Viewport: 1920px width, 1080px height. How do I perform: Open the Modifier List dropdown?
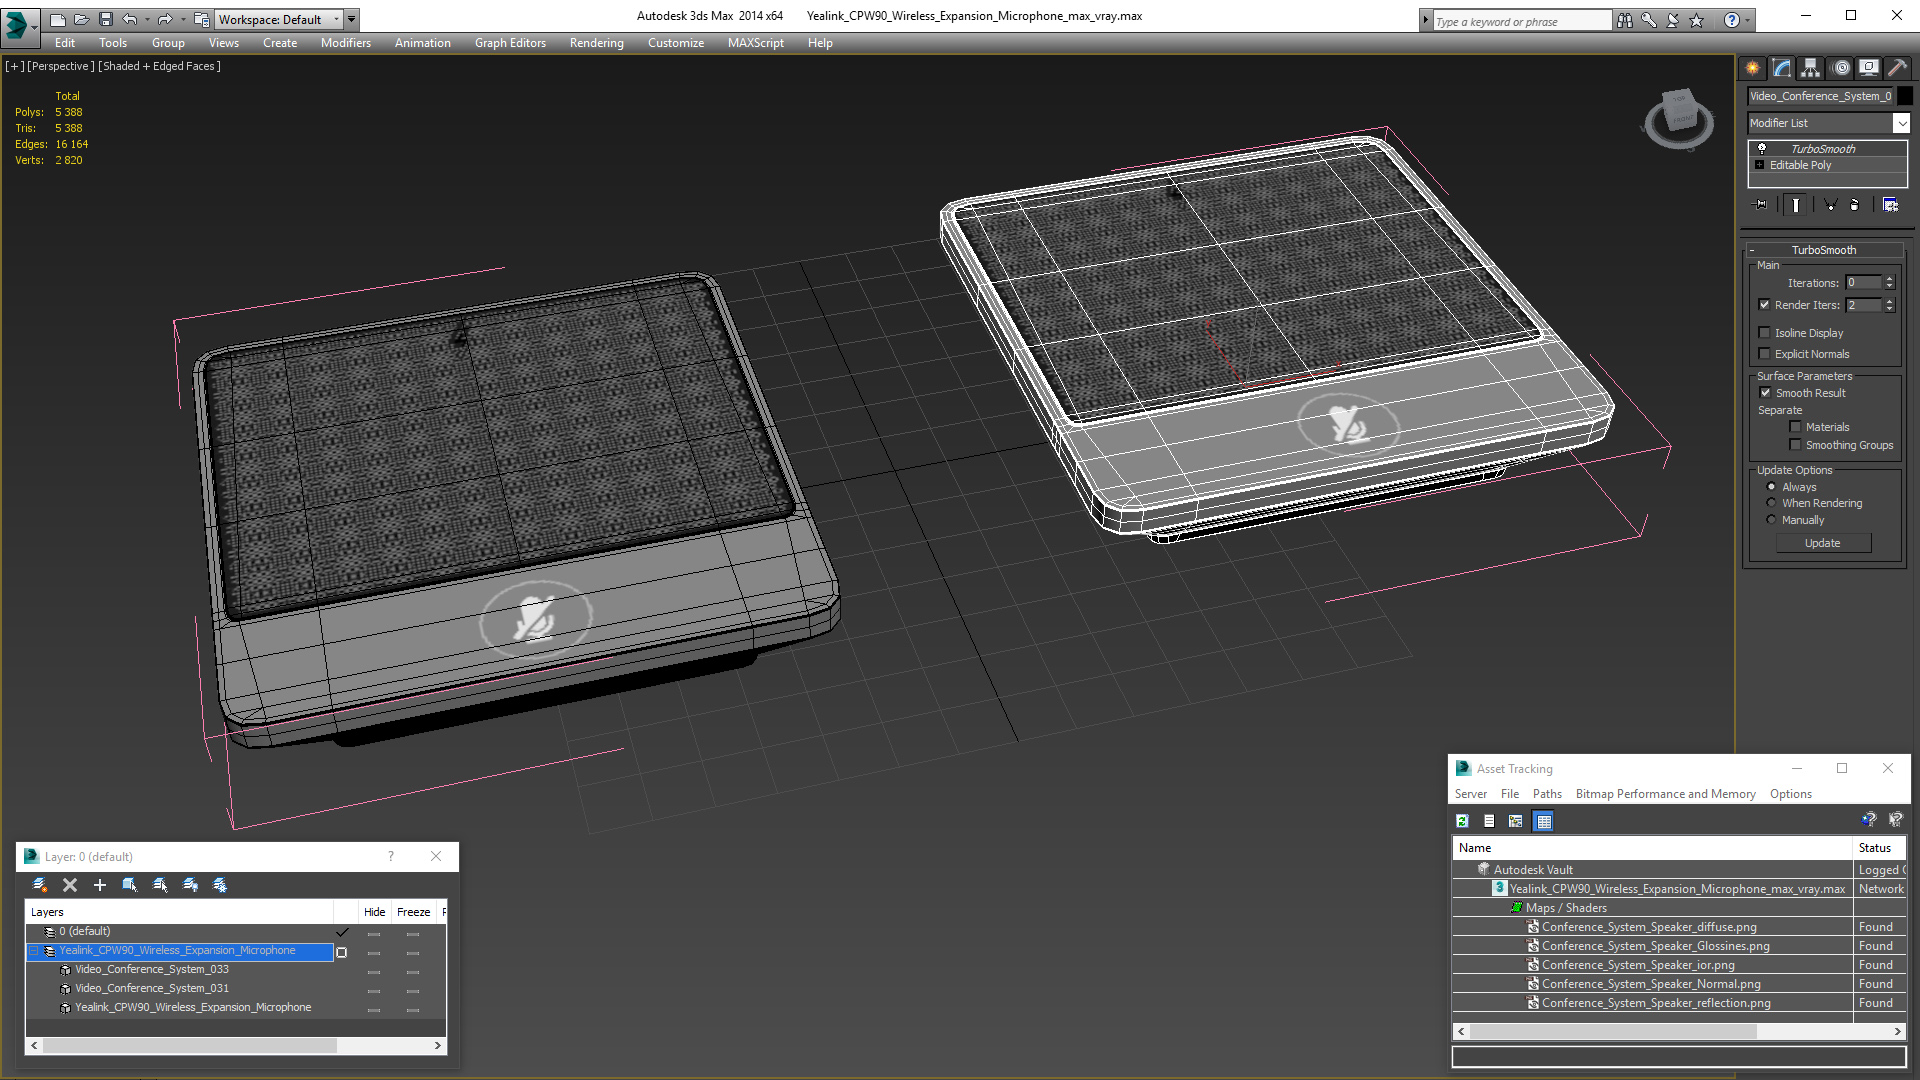[x=1829, y=123]
